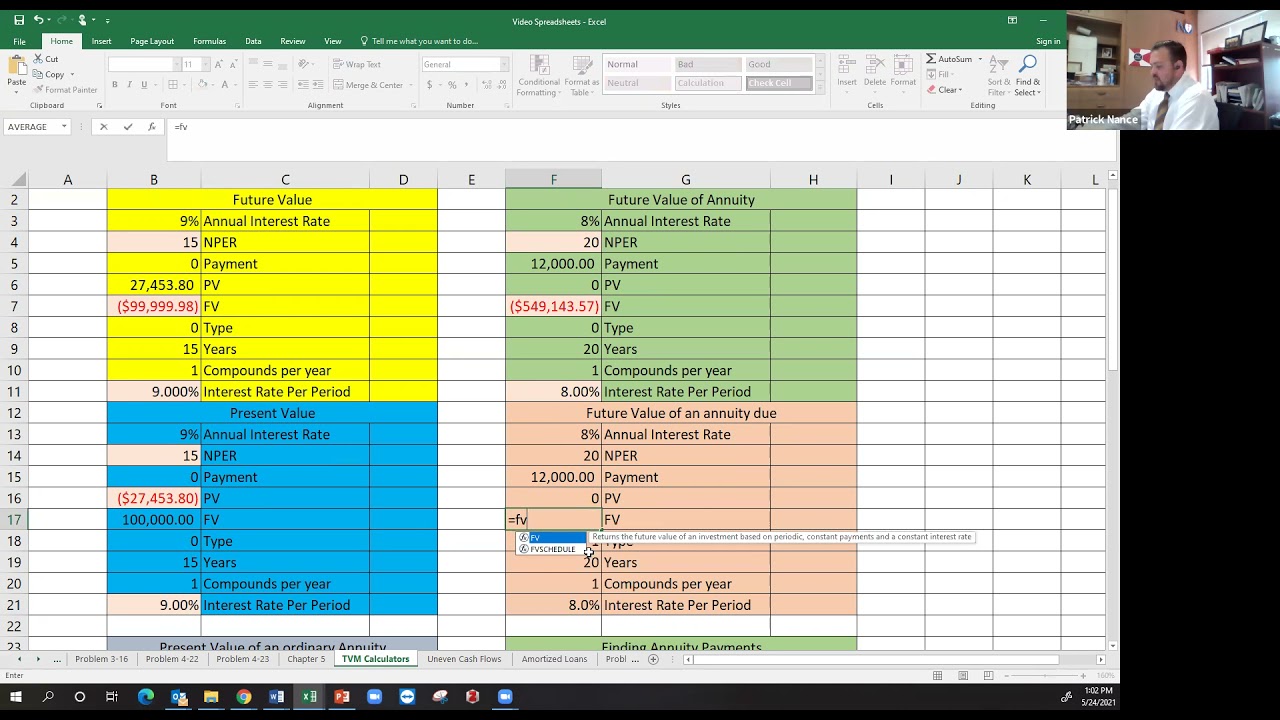1280x720 pixels.
Task: Click the Save icon in the quick access toolbar
Action: coord(19,20)
